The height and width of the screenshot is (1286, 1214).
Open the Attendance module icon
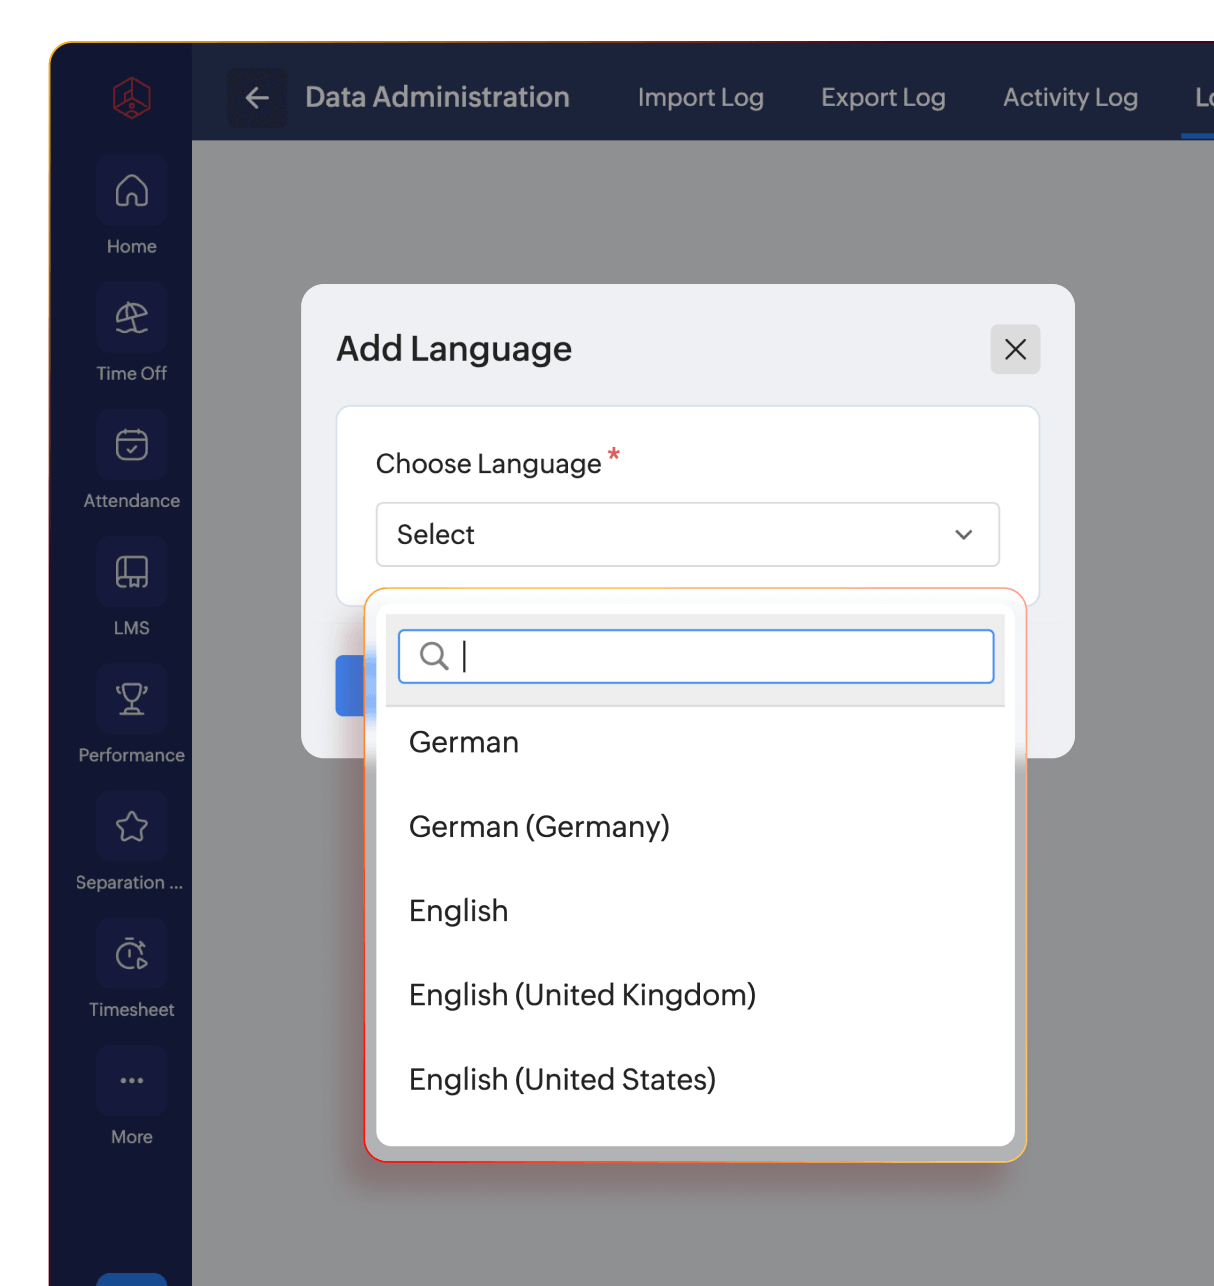point(131,444)
